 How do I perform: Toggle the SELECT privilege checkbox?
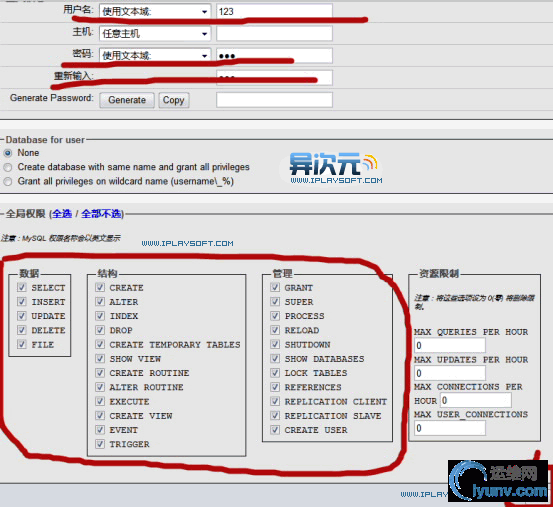coord(22,287)
